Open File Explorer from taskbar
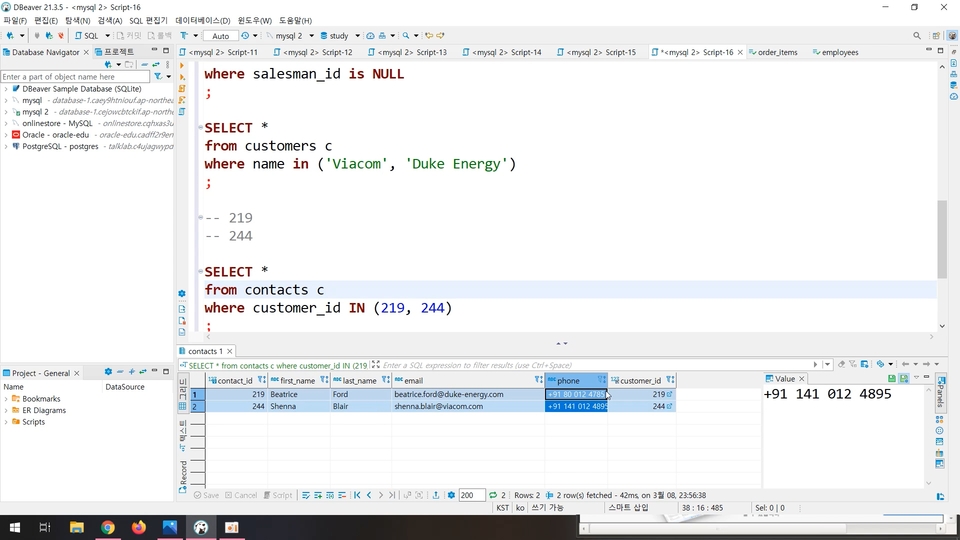Screen dimensions: 960x540 (77, 527)
